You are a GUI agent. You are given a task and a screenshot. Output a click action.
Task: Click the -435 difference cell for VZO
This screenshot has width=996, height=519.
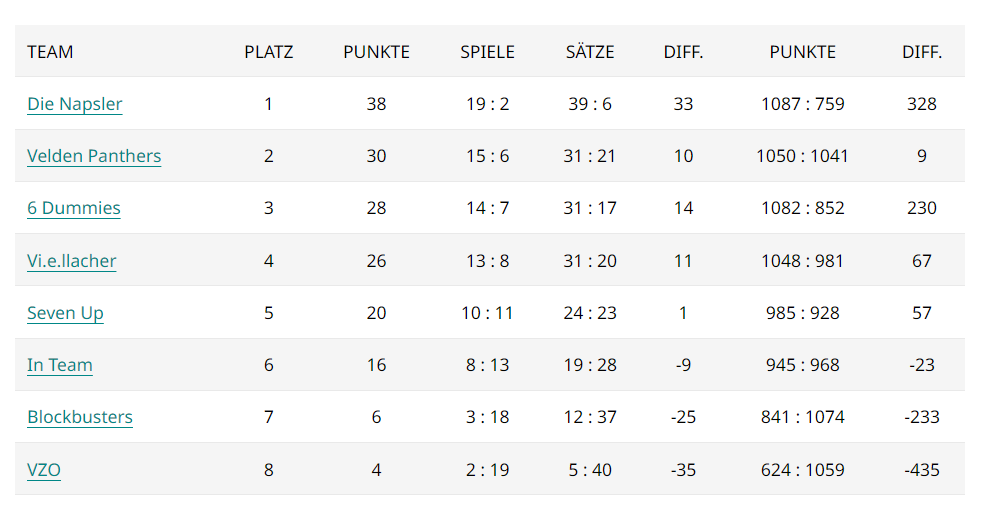[922, 470]
